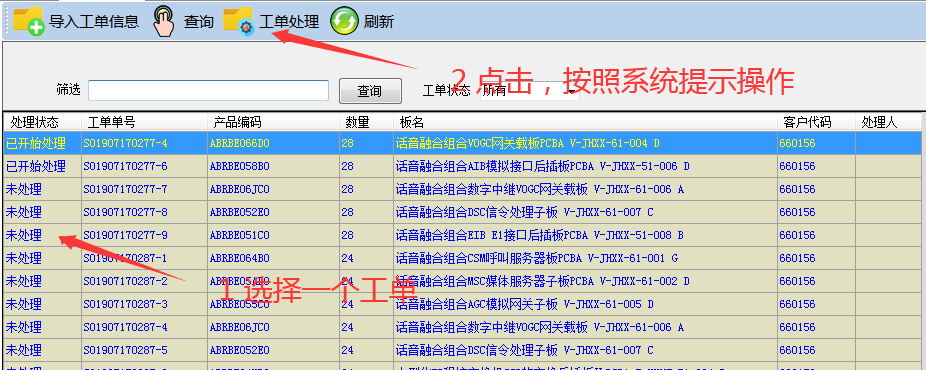The width and height of the screenshot is (926, 370).
Task: Click the 导入工单信息 toolbar label
Action: coord(94,22)
